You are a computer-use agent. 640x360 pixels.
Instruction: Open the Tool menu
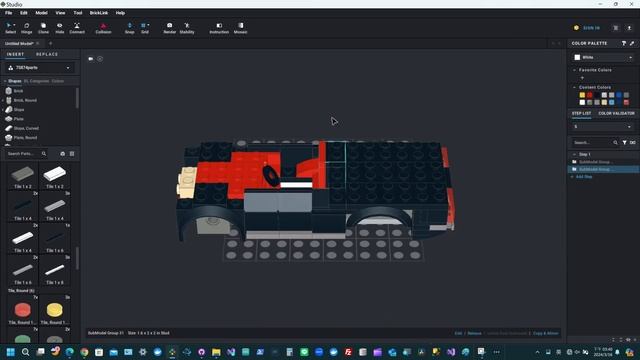[78, 13]
